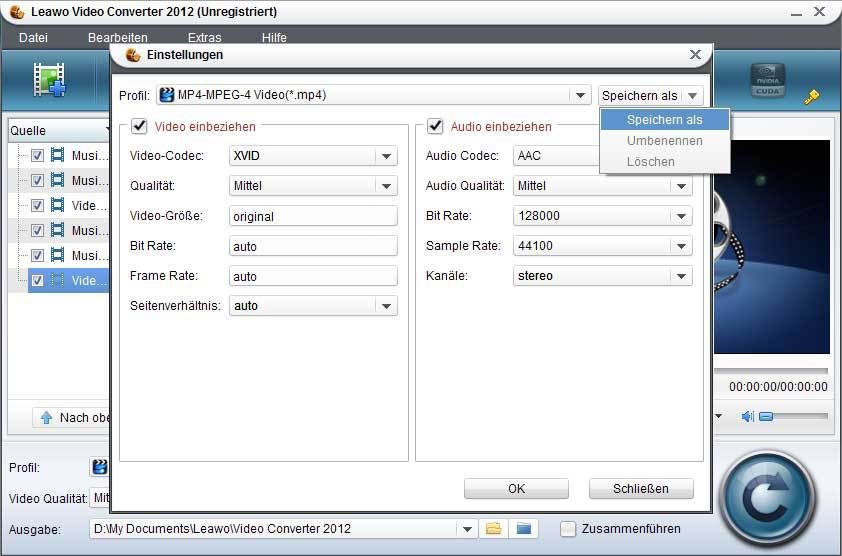Click the Schließen button
Image resolution: width=842 pixels, height=556 pixels.
641,489
